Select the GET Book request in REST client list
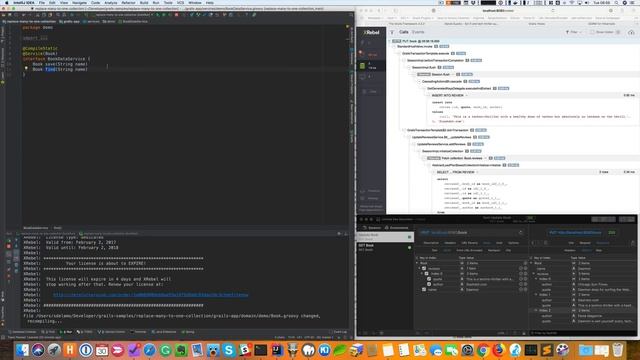This screenshot has width=640, height=360. tap(384, 247)
